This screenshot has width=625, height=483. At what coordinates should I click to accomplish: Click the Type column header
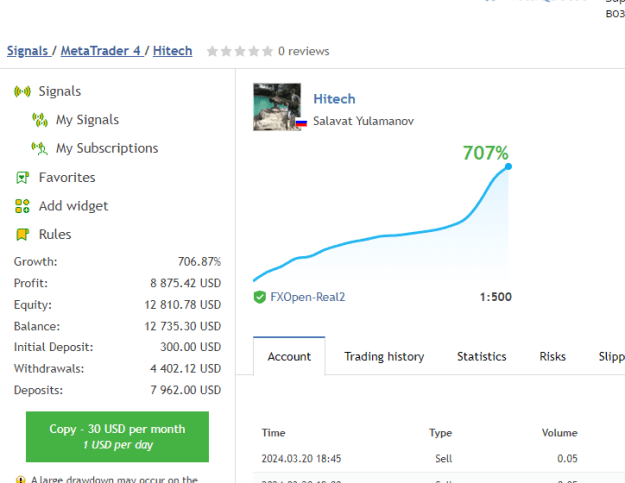pyautogui.click(x=440, y=433)
